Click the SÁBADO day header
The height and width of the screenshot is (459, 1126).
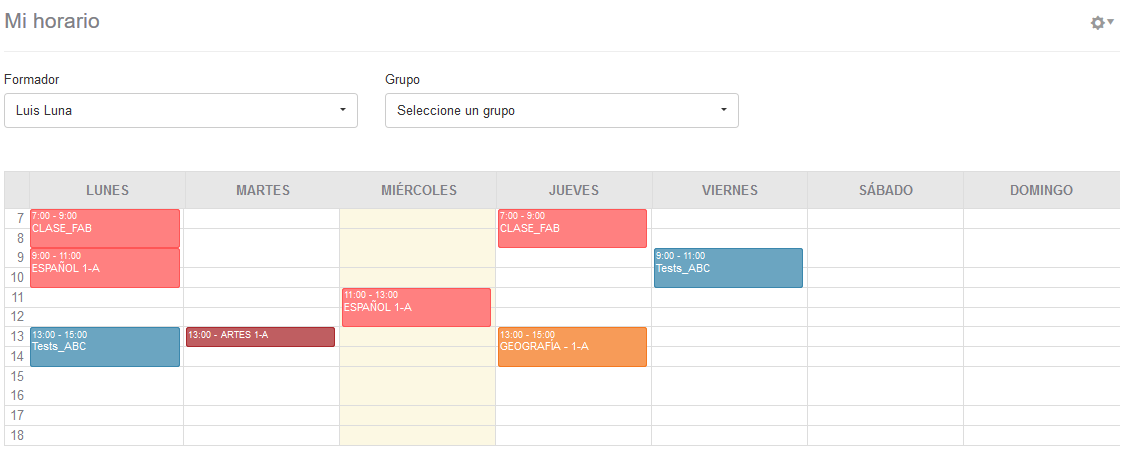[885, 190]
